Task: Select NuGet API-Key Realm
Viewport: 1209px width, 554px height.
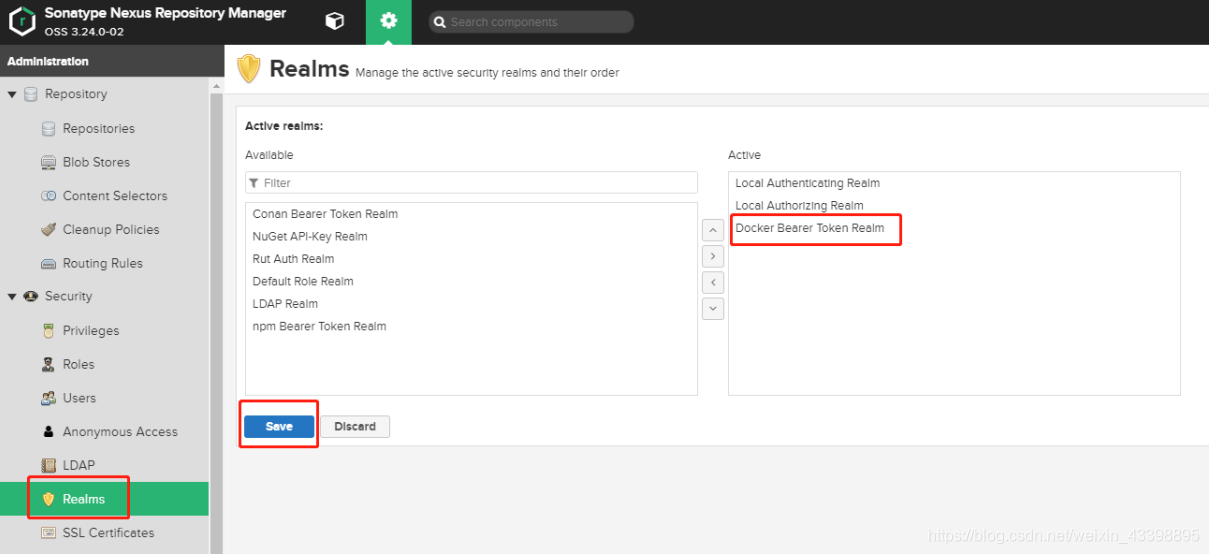Action: pos(310,237)
